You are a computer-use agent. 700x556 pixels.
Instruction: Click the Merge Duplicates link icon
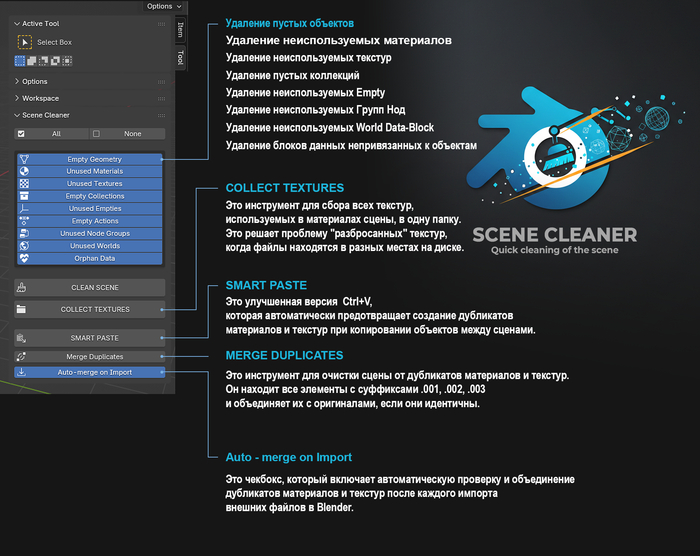pos(21,356)
